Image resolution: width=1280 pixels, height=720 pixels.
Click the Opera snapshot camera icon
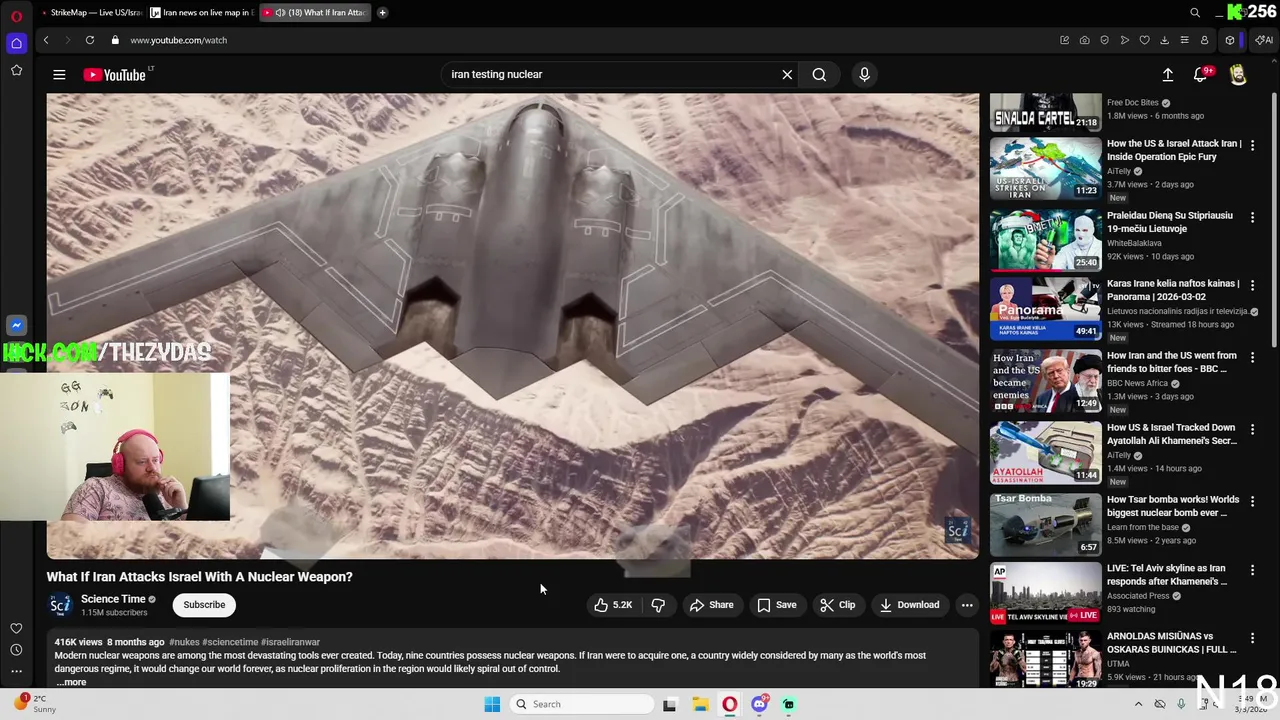point(1084,40)
